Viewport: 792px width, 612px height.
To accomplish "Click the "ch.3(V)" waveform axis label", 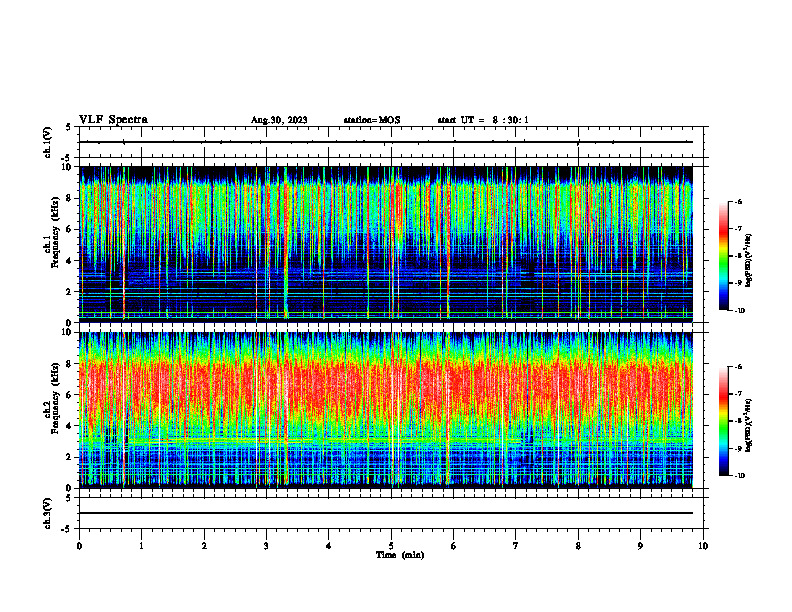I will [48, 513].
